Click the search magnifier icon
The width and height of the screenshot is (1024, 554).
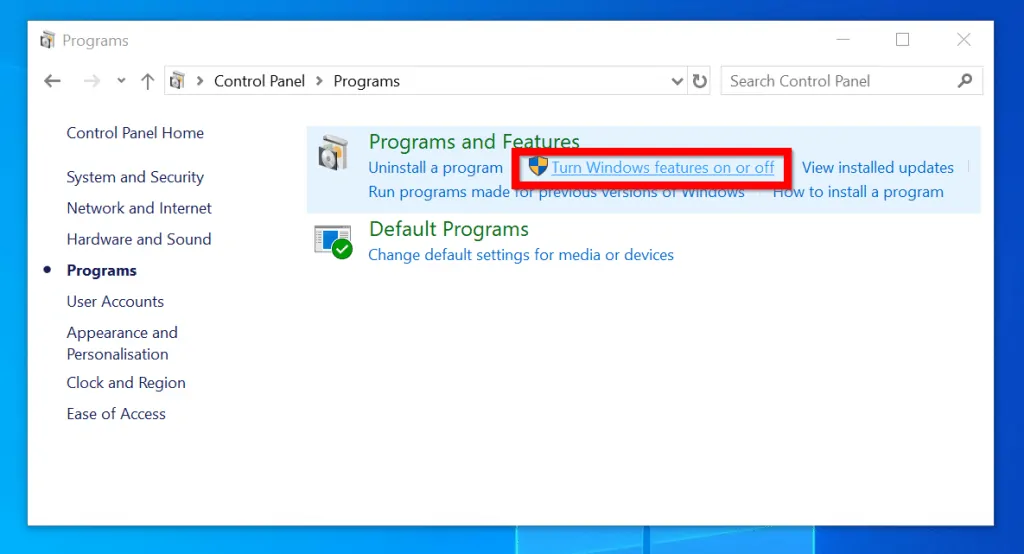[x=965, y=81]
